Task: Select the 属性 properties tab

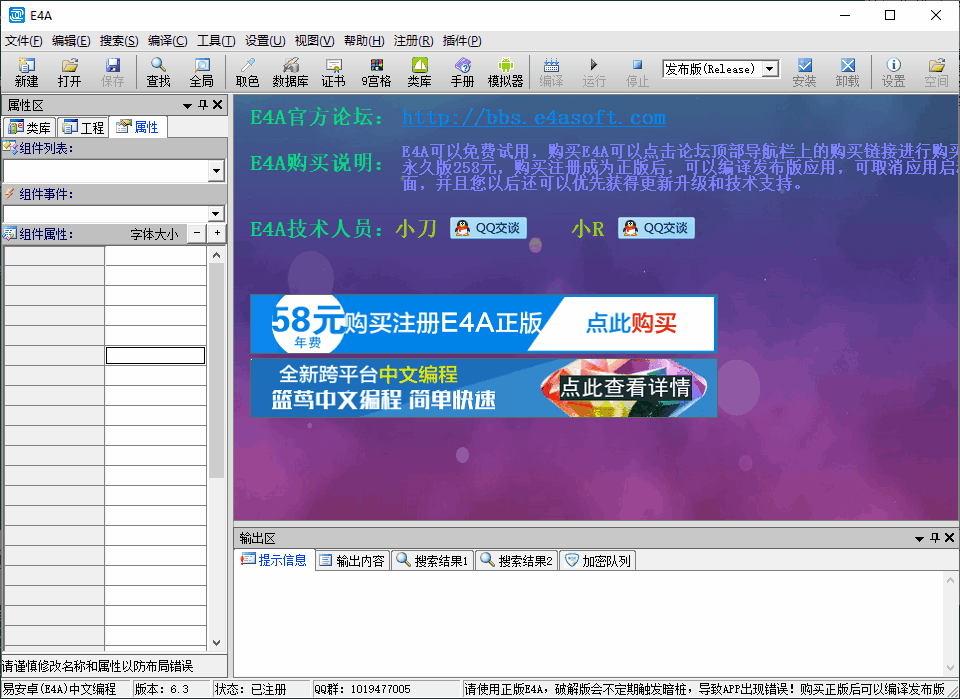Action: pyautogui.click(x=138, y=127)
